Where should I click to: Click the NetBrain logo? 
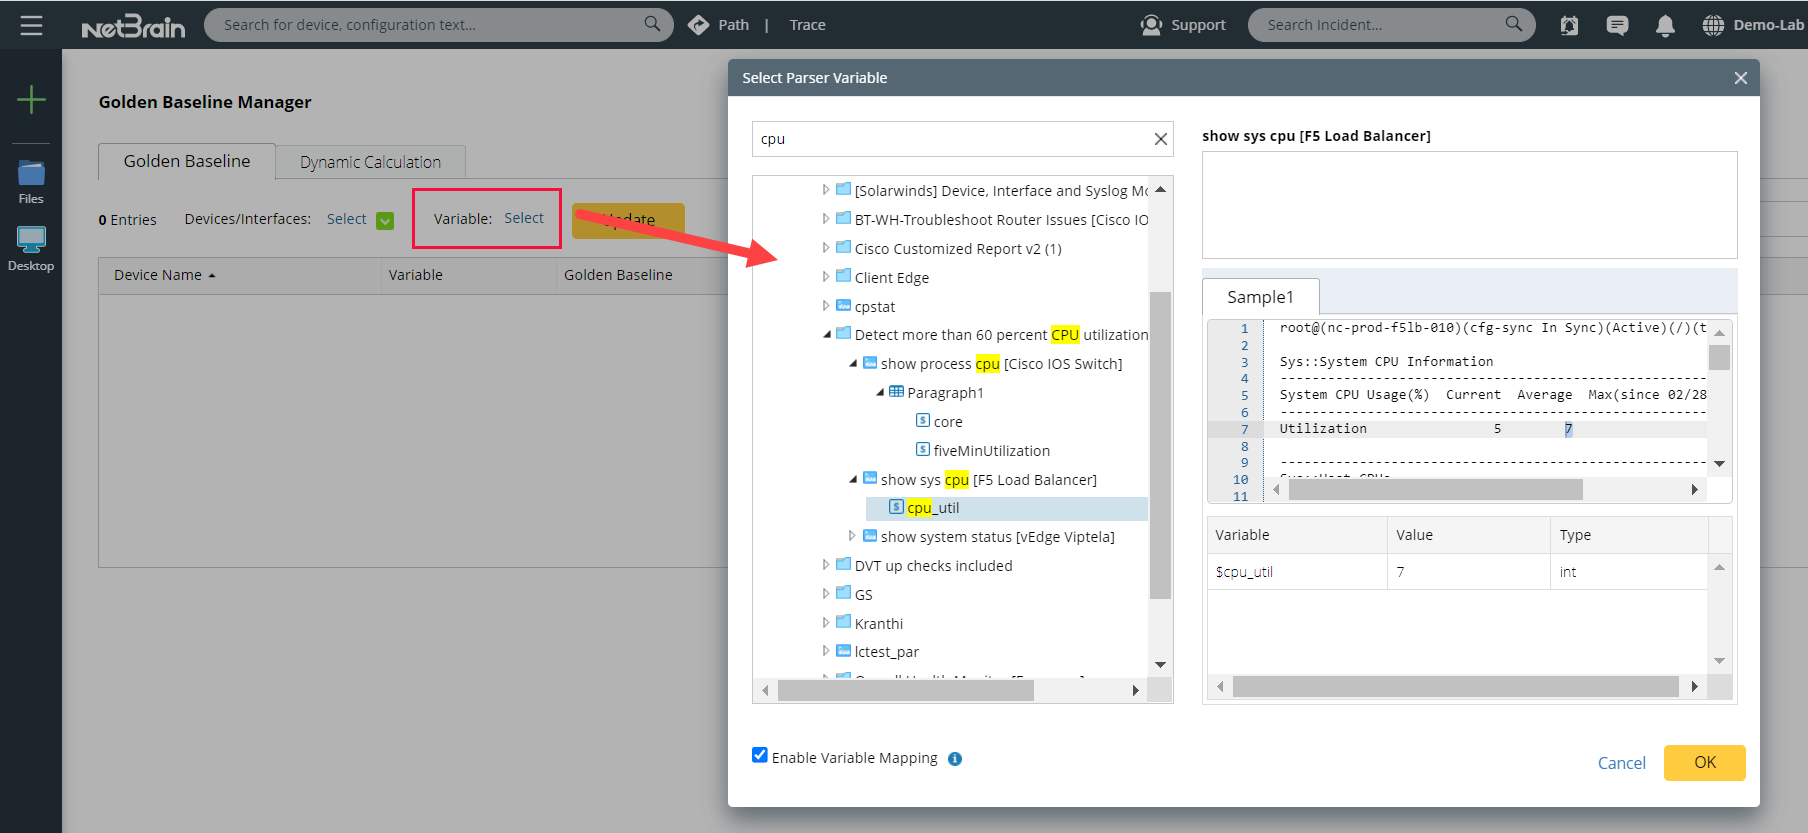(133, 26)
